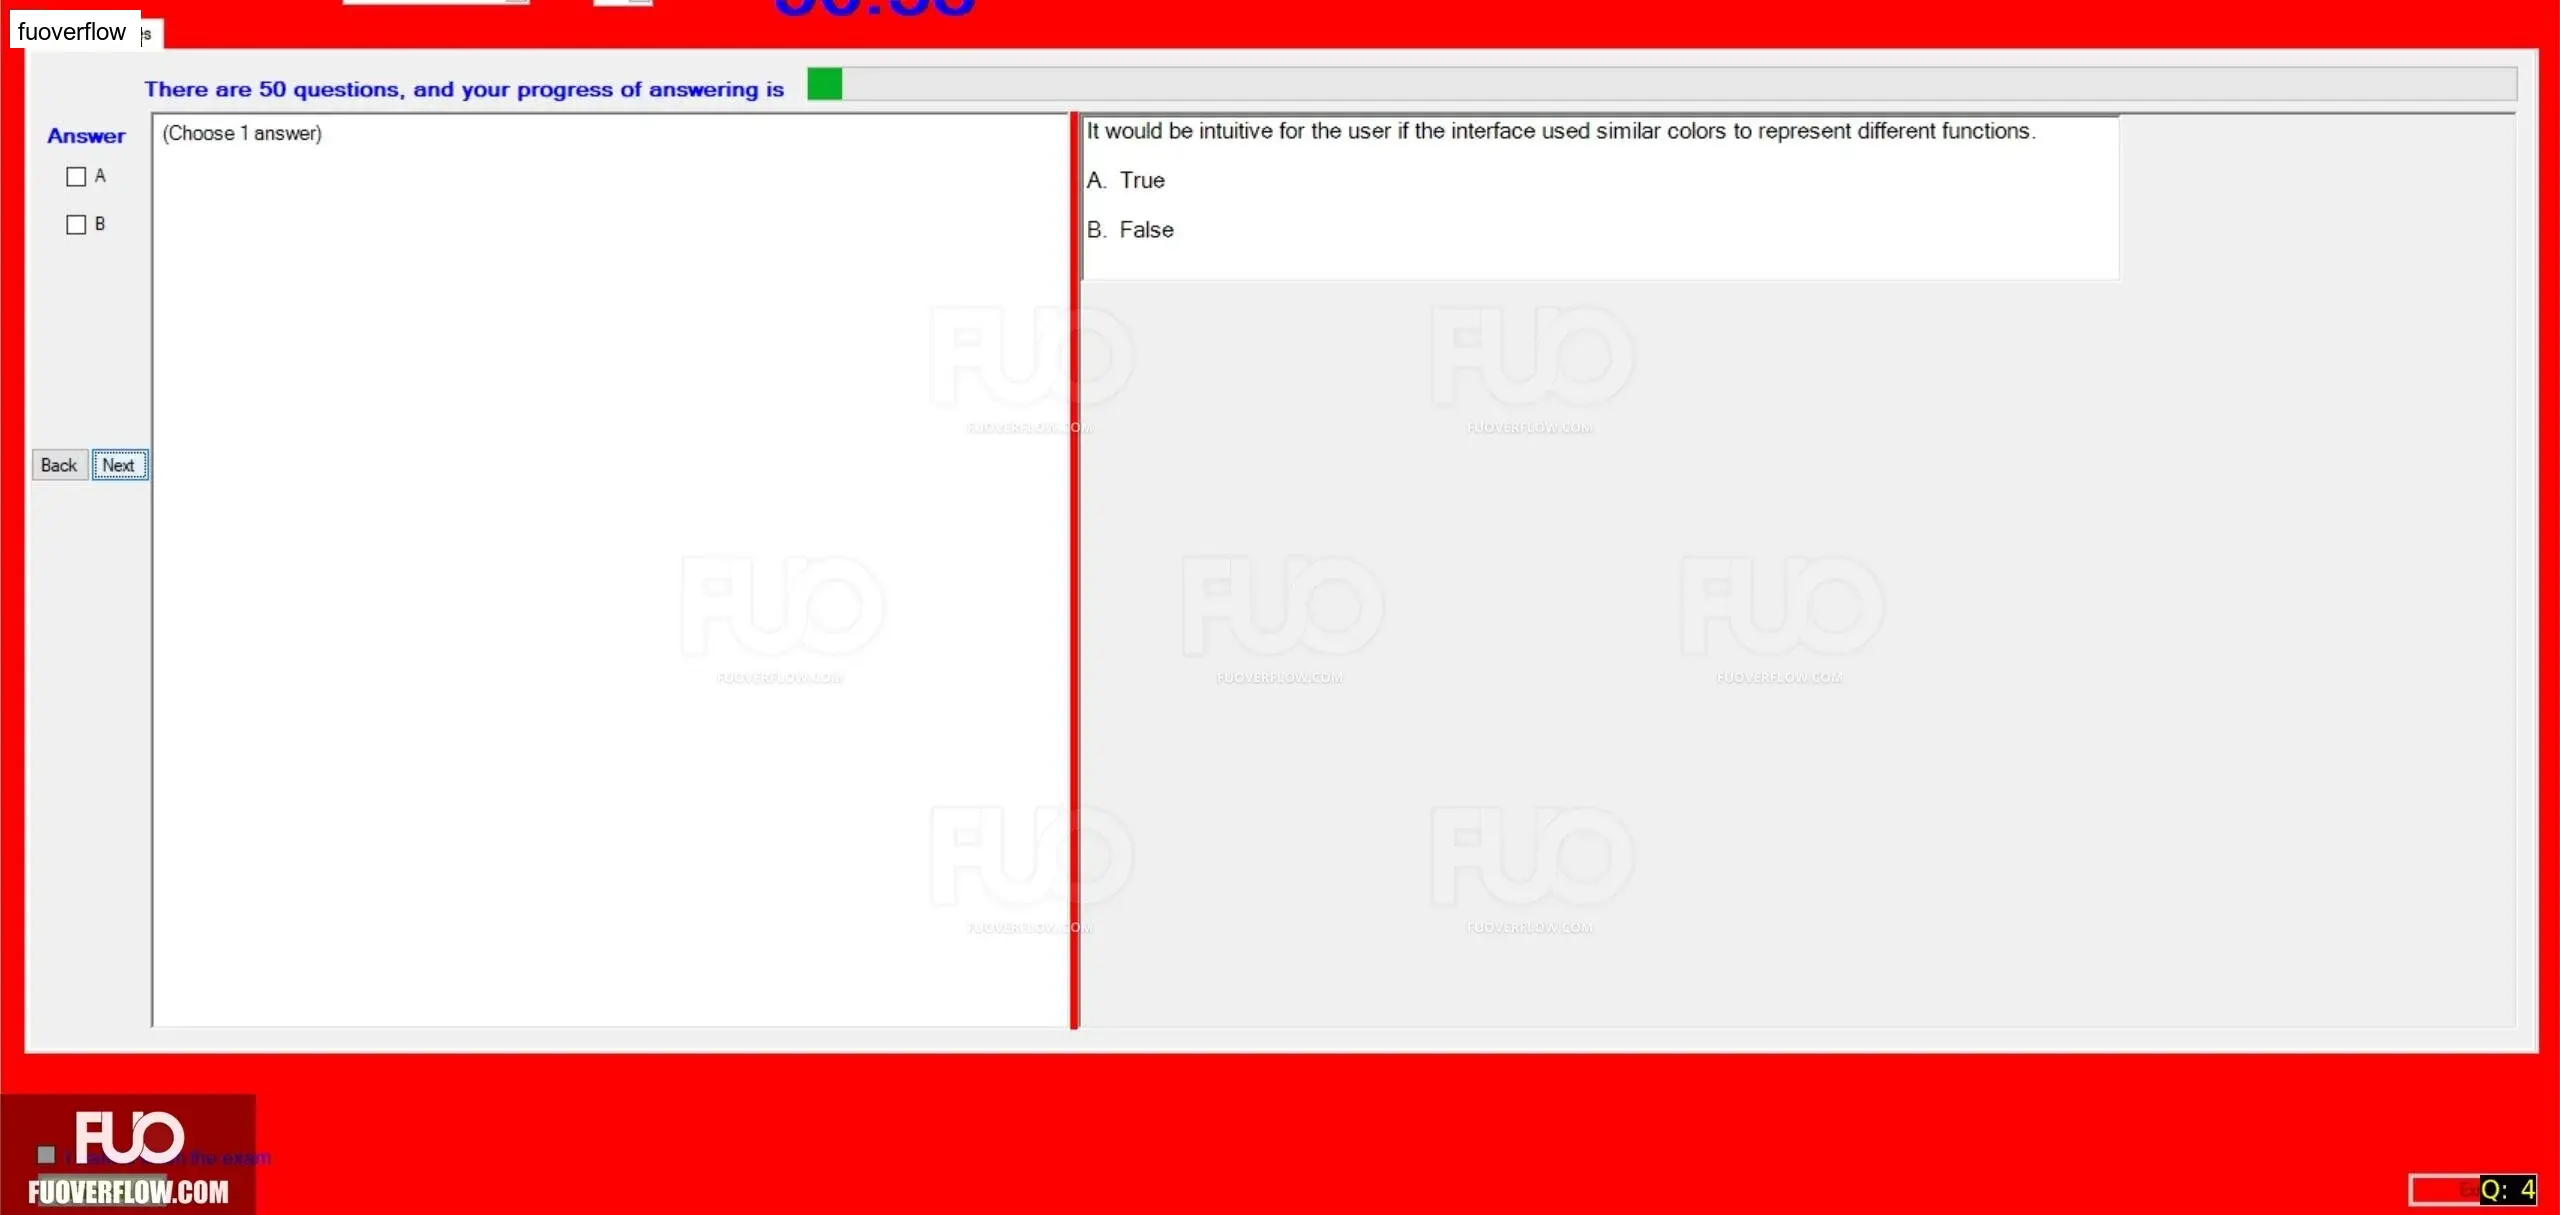Click the 'Answer' heading label

click(x=86, y=136)
